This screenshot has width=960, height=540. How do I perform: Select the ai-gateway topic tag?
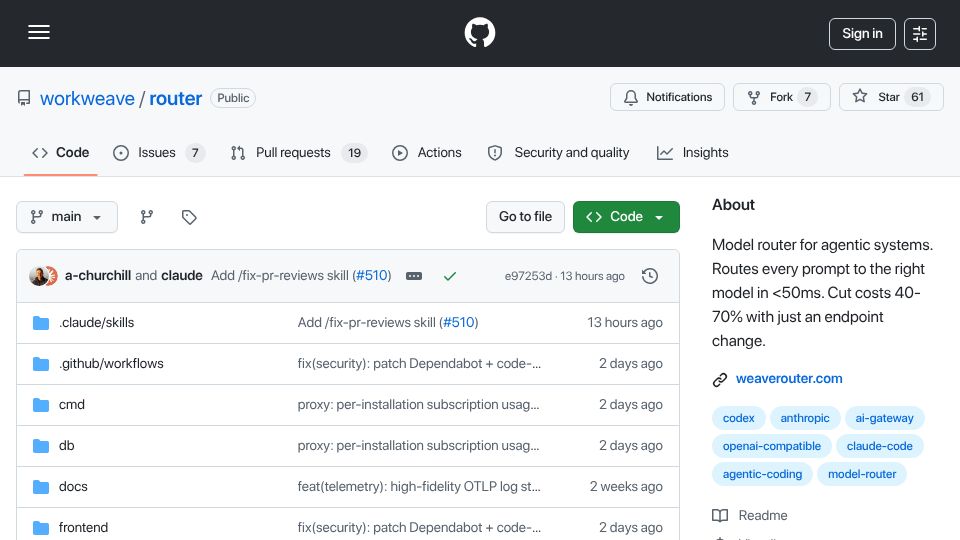point(884,418)
